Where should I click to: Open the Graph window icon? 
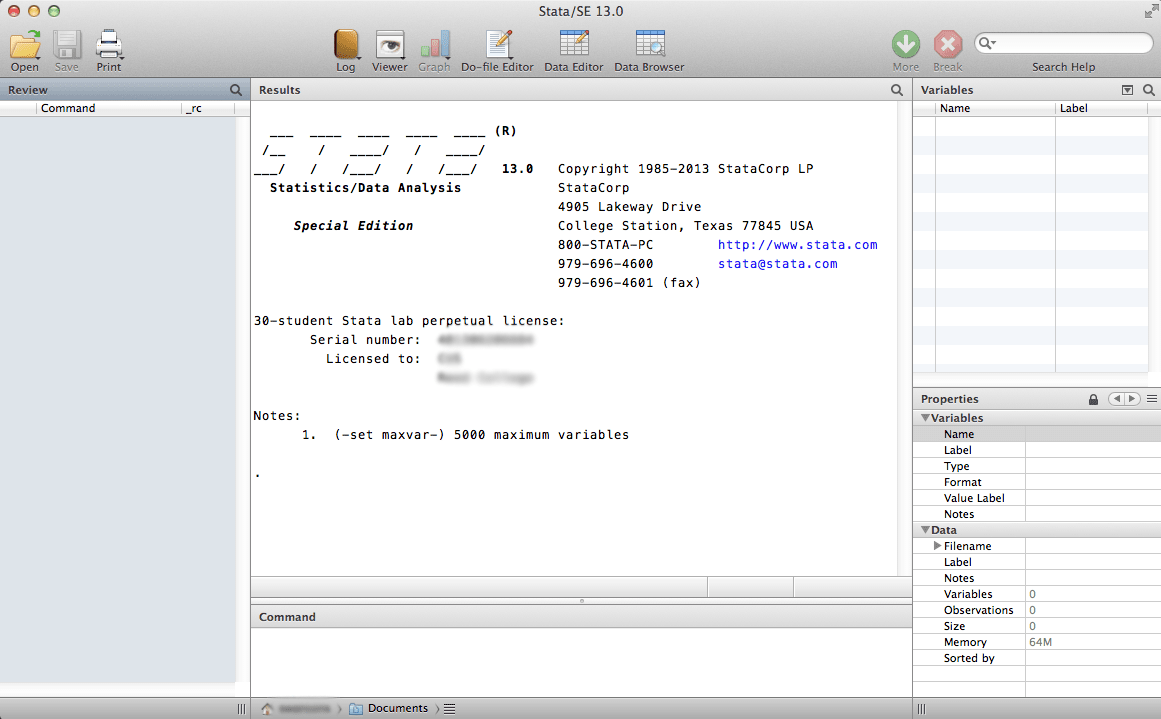click(434, 45)
